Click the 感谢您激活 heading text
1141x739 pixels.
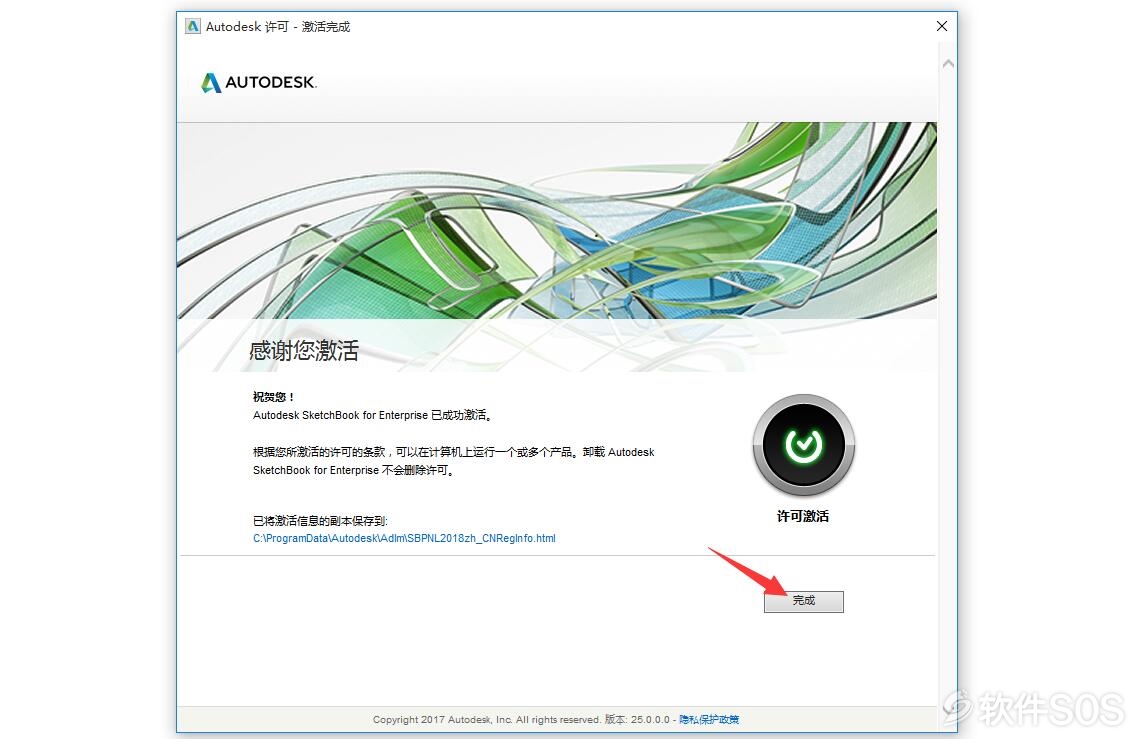304,351
